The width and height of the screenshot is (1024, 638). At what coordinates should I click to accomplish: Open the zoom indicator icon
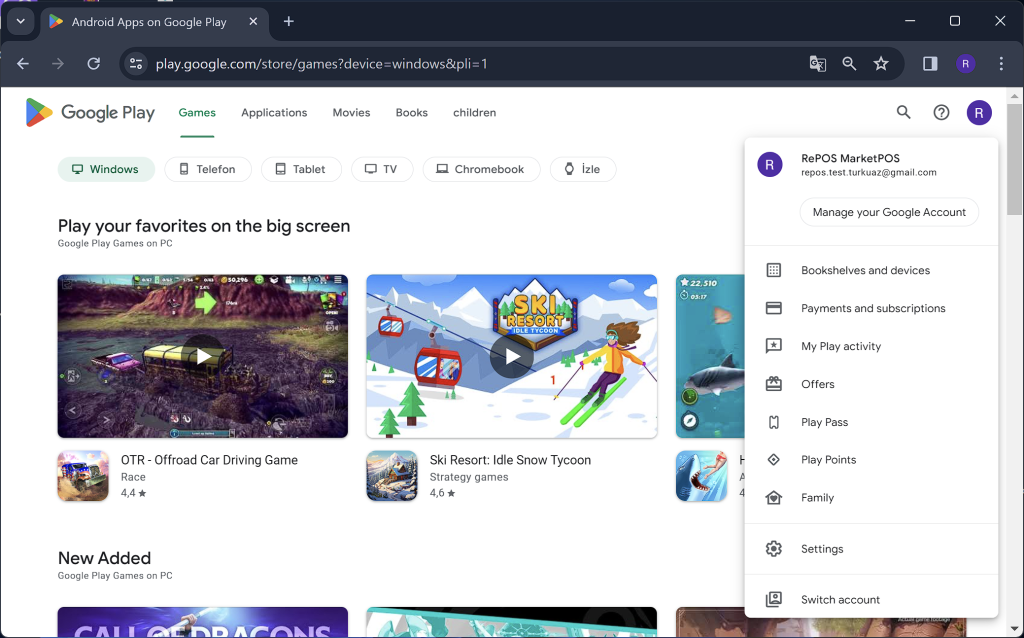pos(849,63)
